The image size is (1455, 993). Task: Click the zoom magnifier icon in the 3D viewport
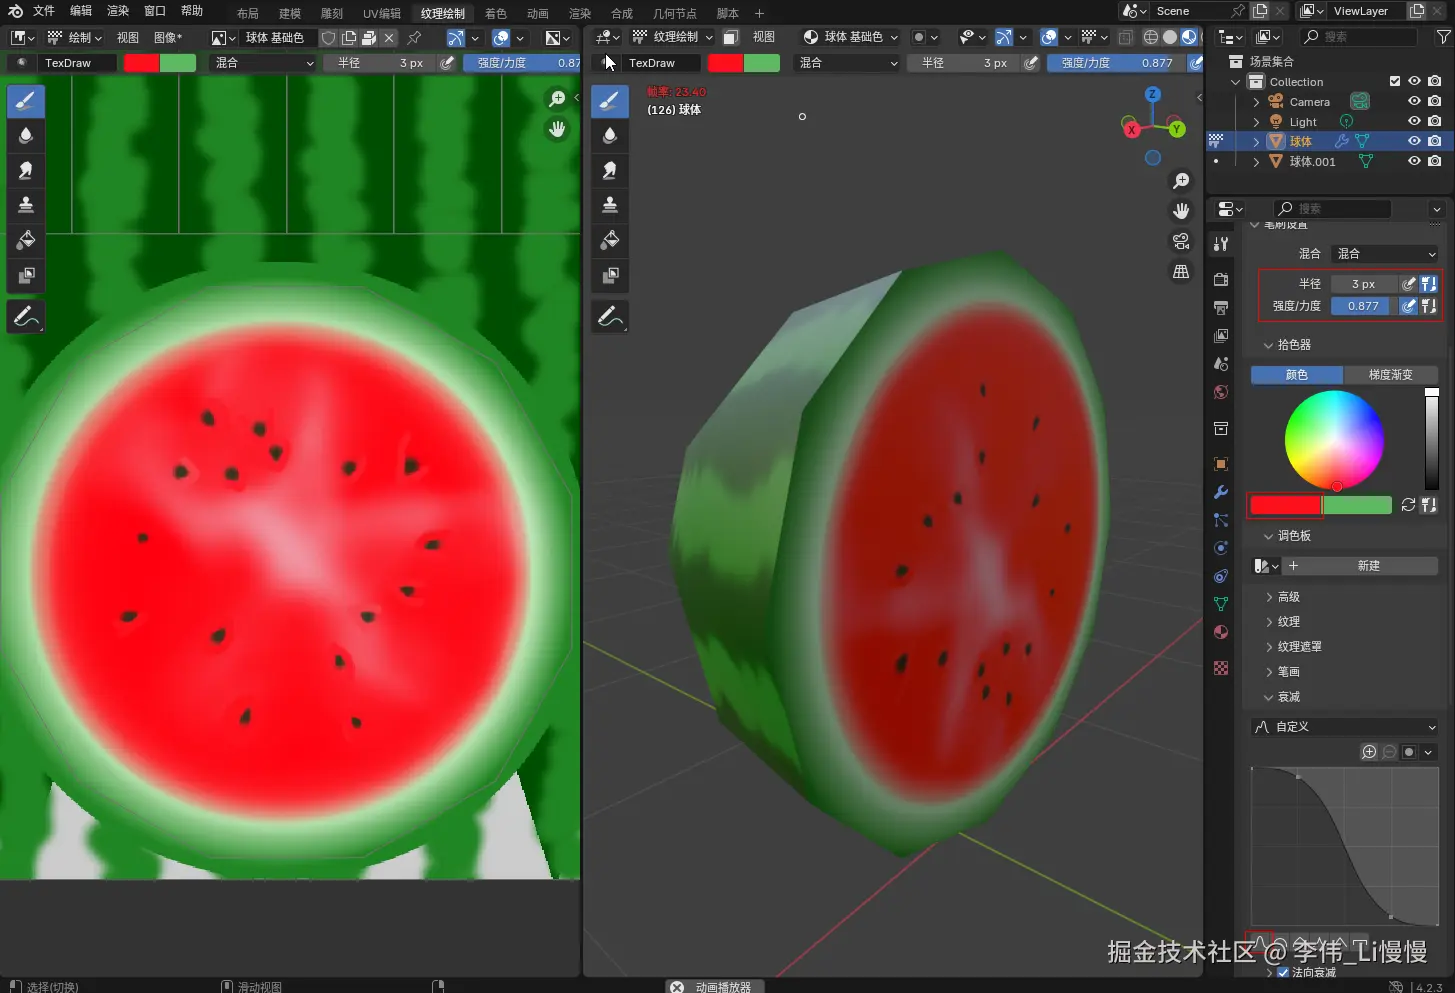click(1181, 181)
